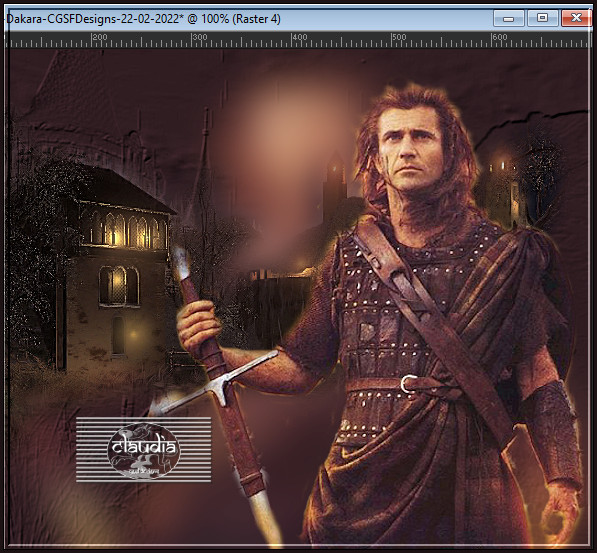Click the 600 mark on horizontal ruler
This screenshot has height=553, width=597.
click(x=500, y=37)
